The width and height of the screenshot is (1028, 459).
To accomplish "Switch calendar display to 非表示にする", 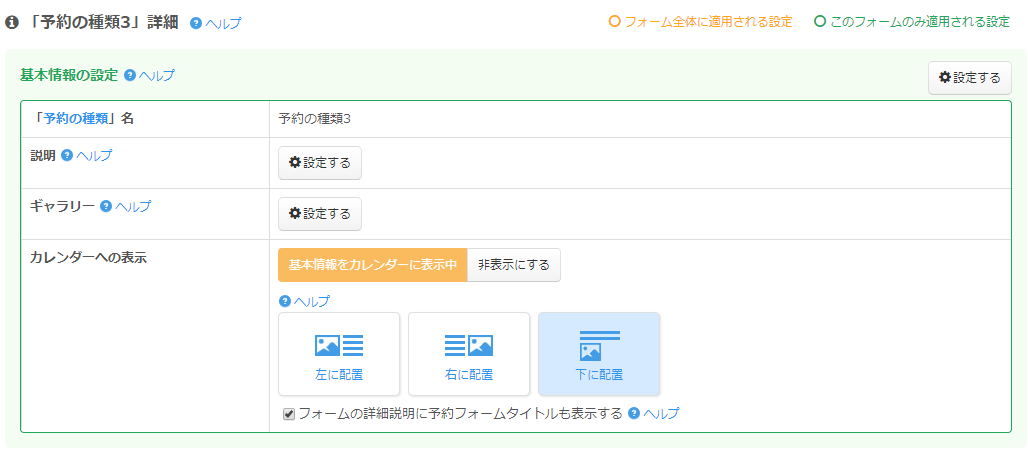I will [x=514, y=265].
